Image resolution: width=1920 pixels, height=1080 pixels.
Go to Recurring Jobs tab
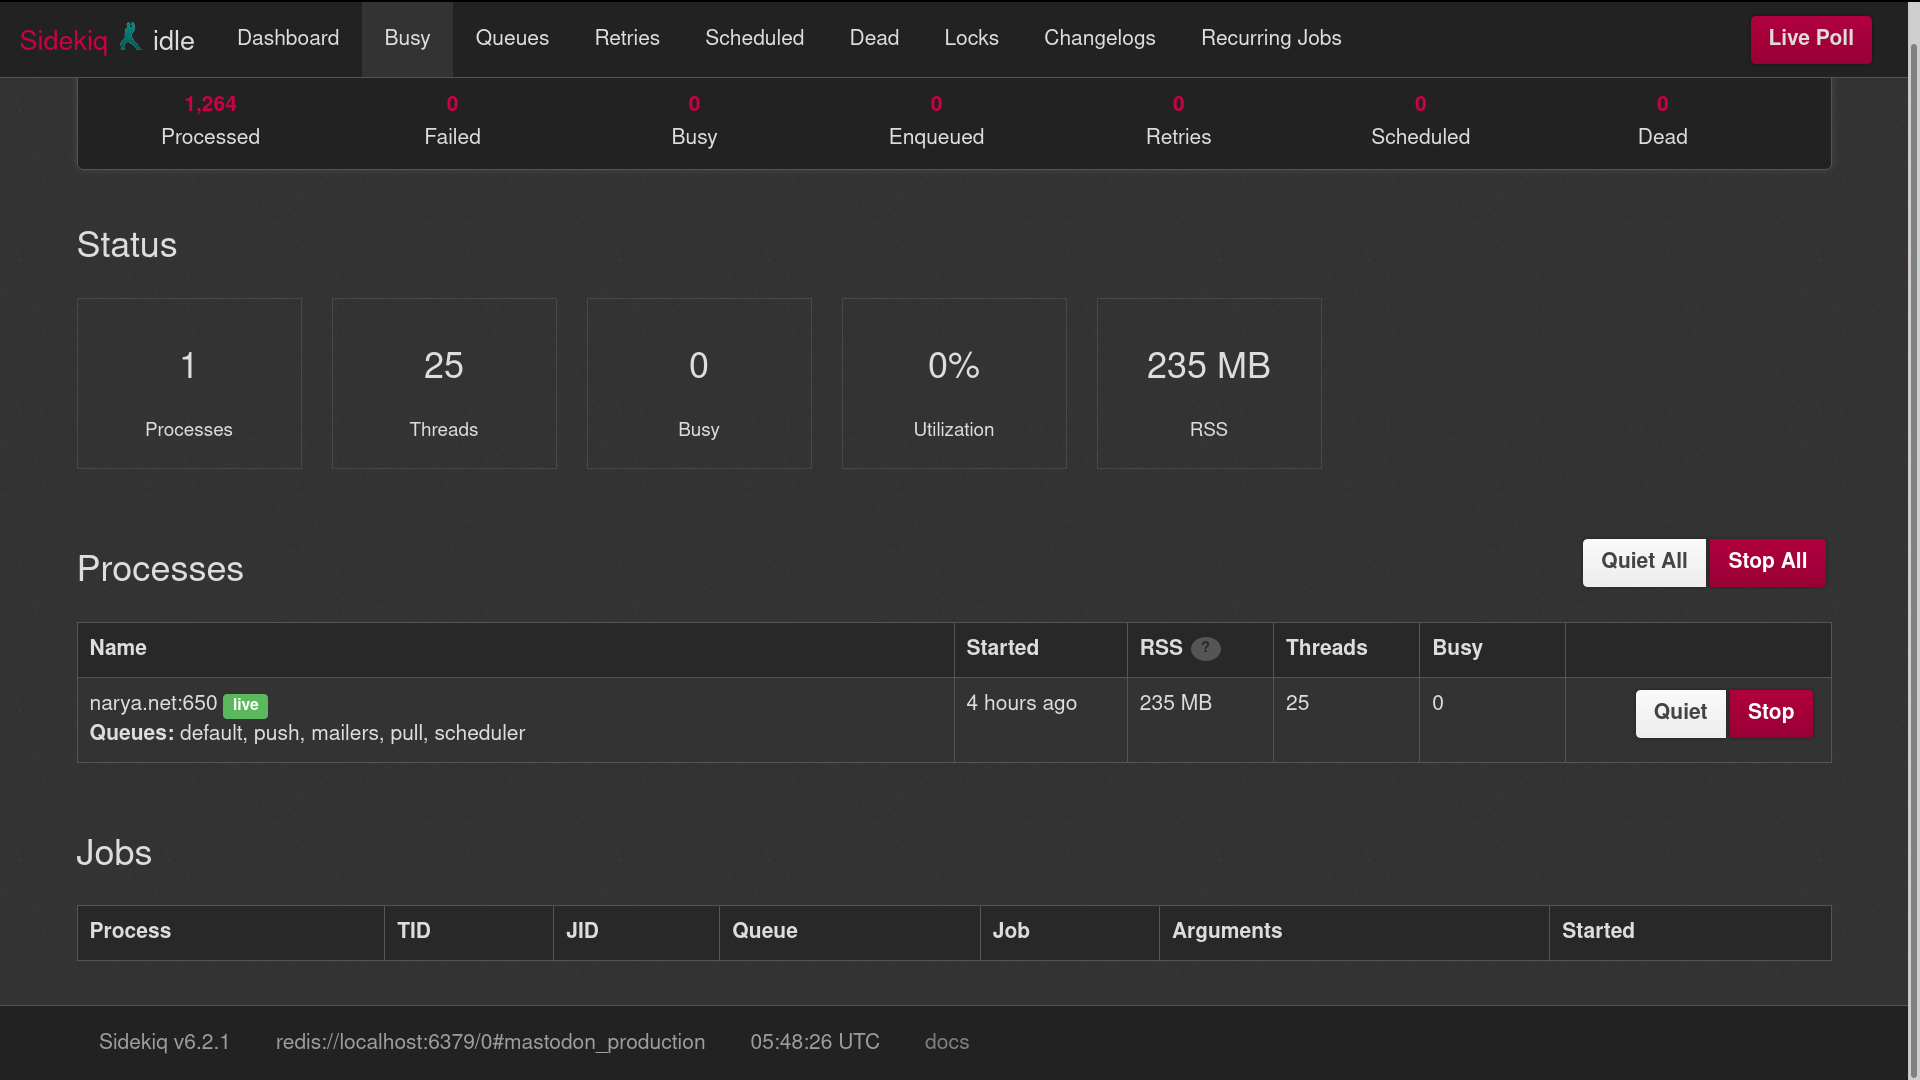[x=1271, y=38]
